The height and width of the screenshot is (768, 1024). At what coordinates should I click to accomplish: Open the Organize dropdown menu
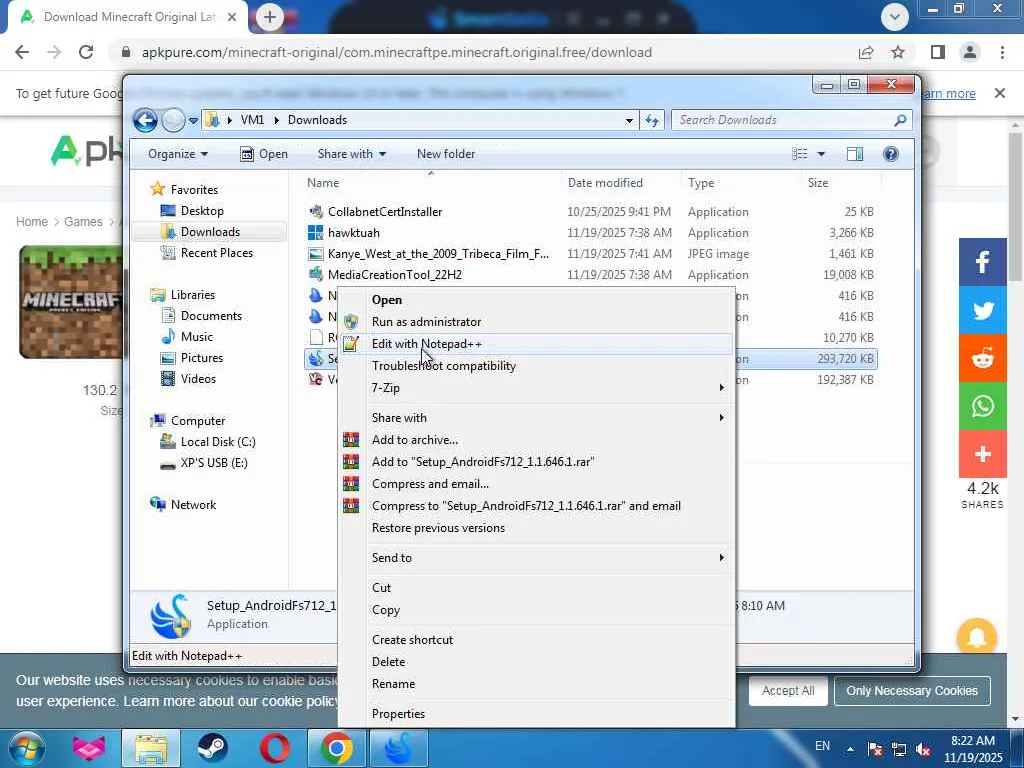pyautogui.click(x=178, y=154)
